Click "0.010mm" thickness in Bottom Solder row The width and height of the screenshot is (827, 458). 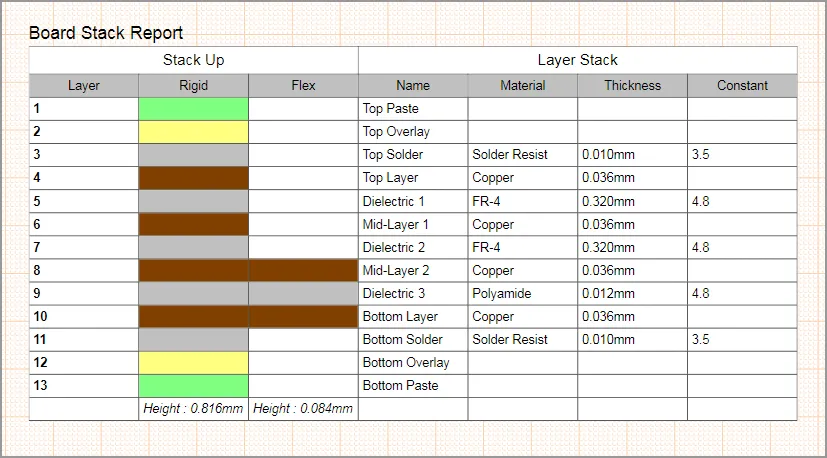pos(632,340)
